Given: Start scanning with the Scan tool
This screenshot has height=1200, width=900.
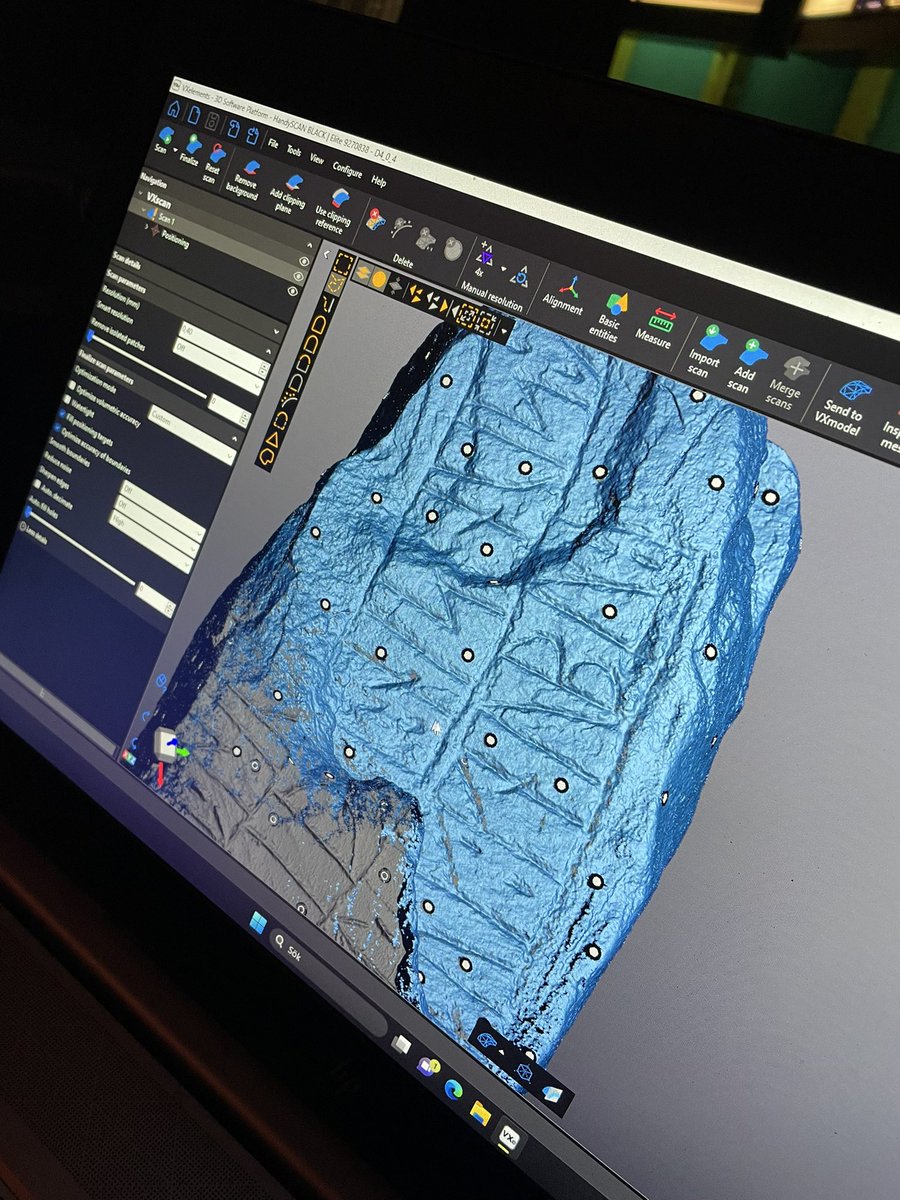Looking at the screenshot, I should click(x=162, y=141).
